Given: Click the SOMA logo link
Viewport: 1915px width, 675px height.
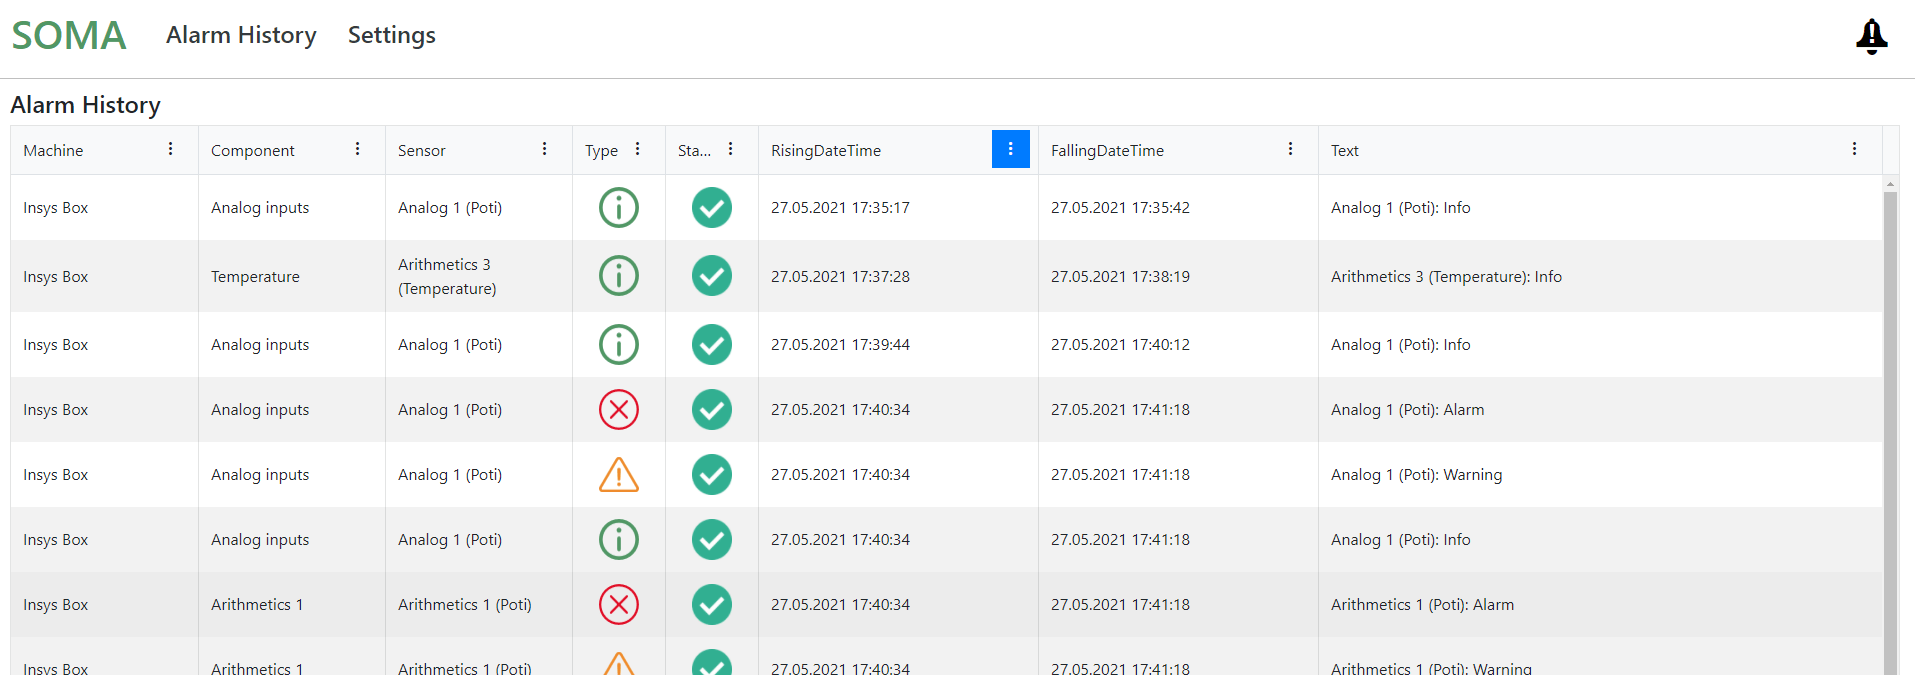Looking at the screenshot, I should (x=69, y=36).
